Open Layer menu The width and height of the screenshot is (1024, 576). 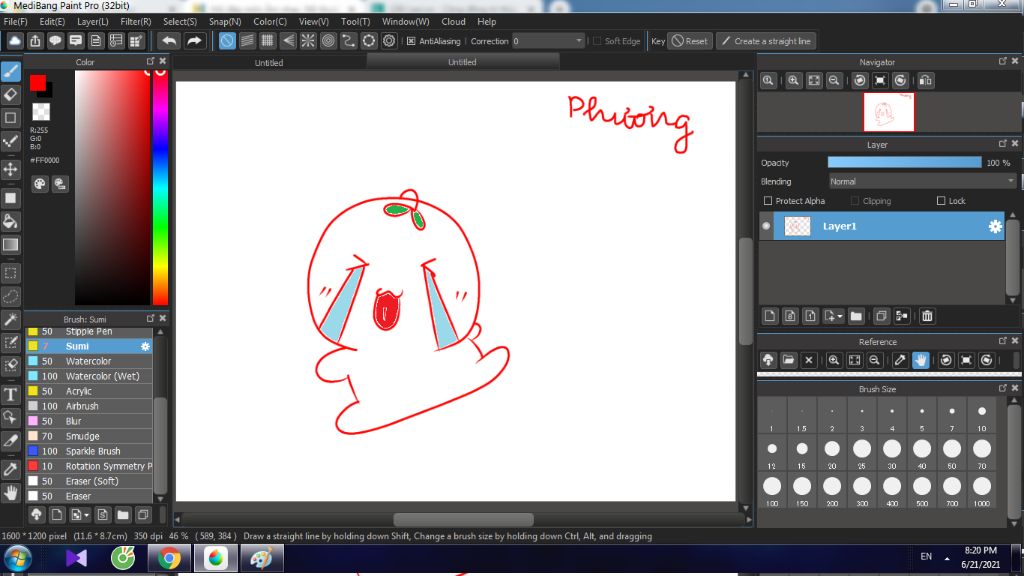[92, 22]
